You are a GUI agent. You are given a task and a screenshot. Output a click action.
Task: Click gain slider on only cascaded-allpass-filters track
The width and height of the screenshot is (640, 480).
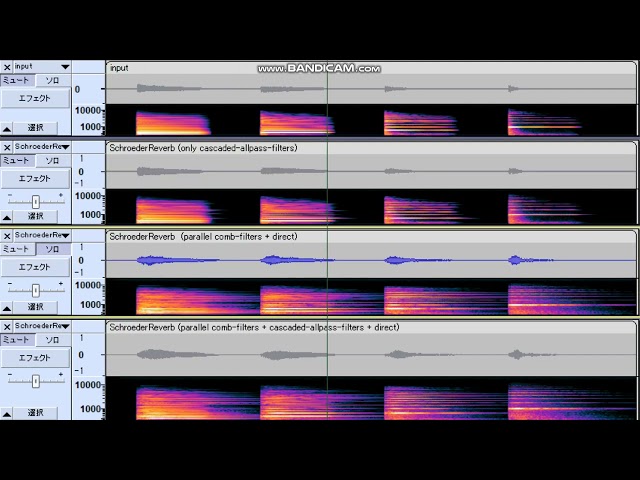[36, 201]
